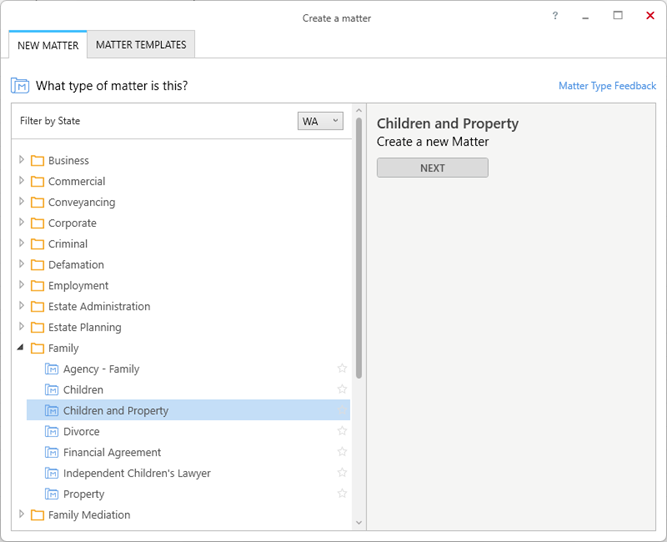Star the Financial Agreement matter type

[342, 452]
